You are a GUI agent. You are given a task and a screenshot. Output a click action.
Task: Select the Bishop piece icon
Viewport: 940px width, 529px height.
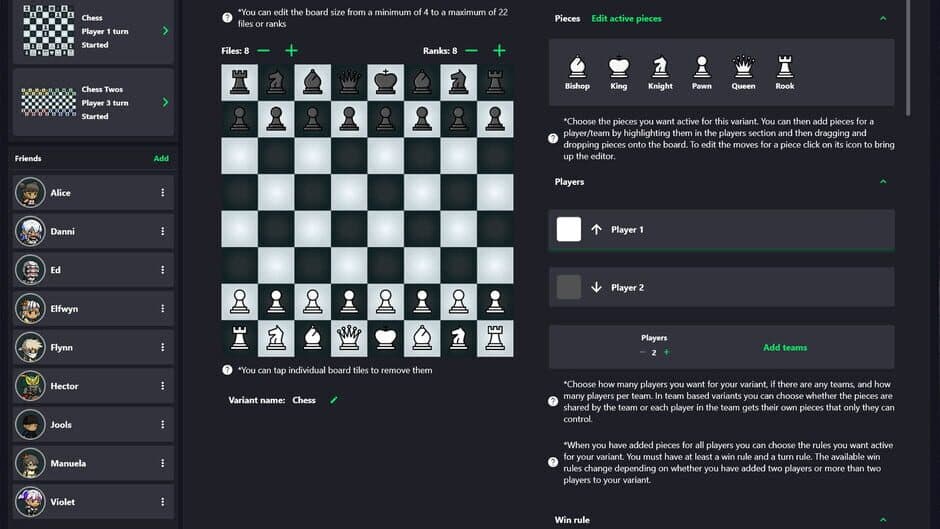(577, 67)
